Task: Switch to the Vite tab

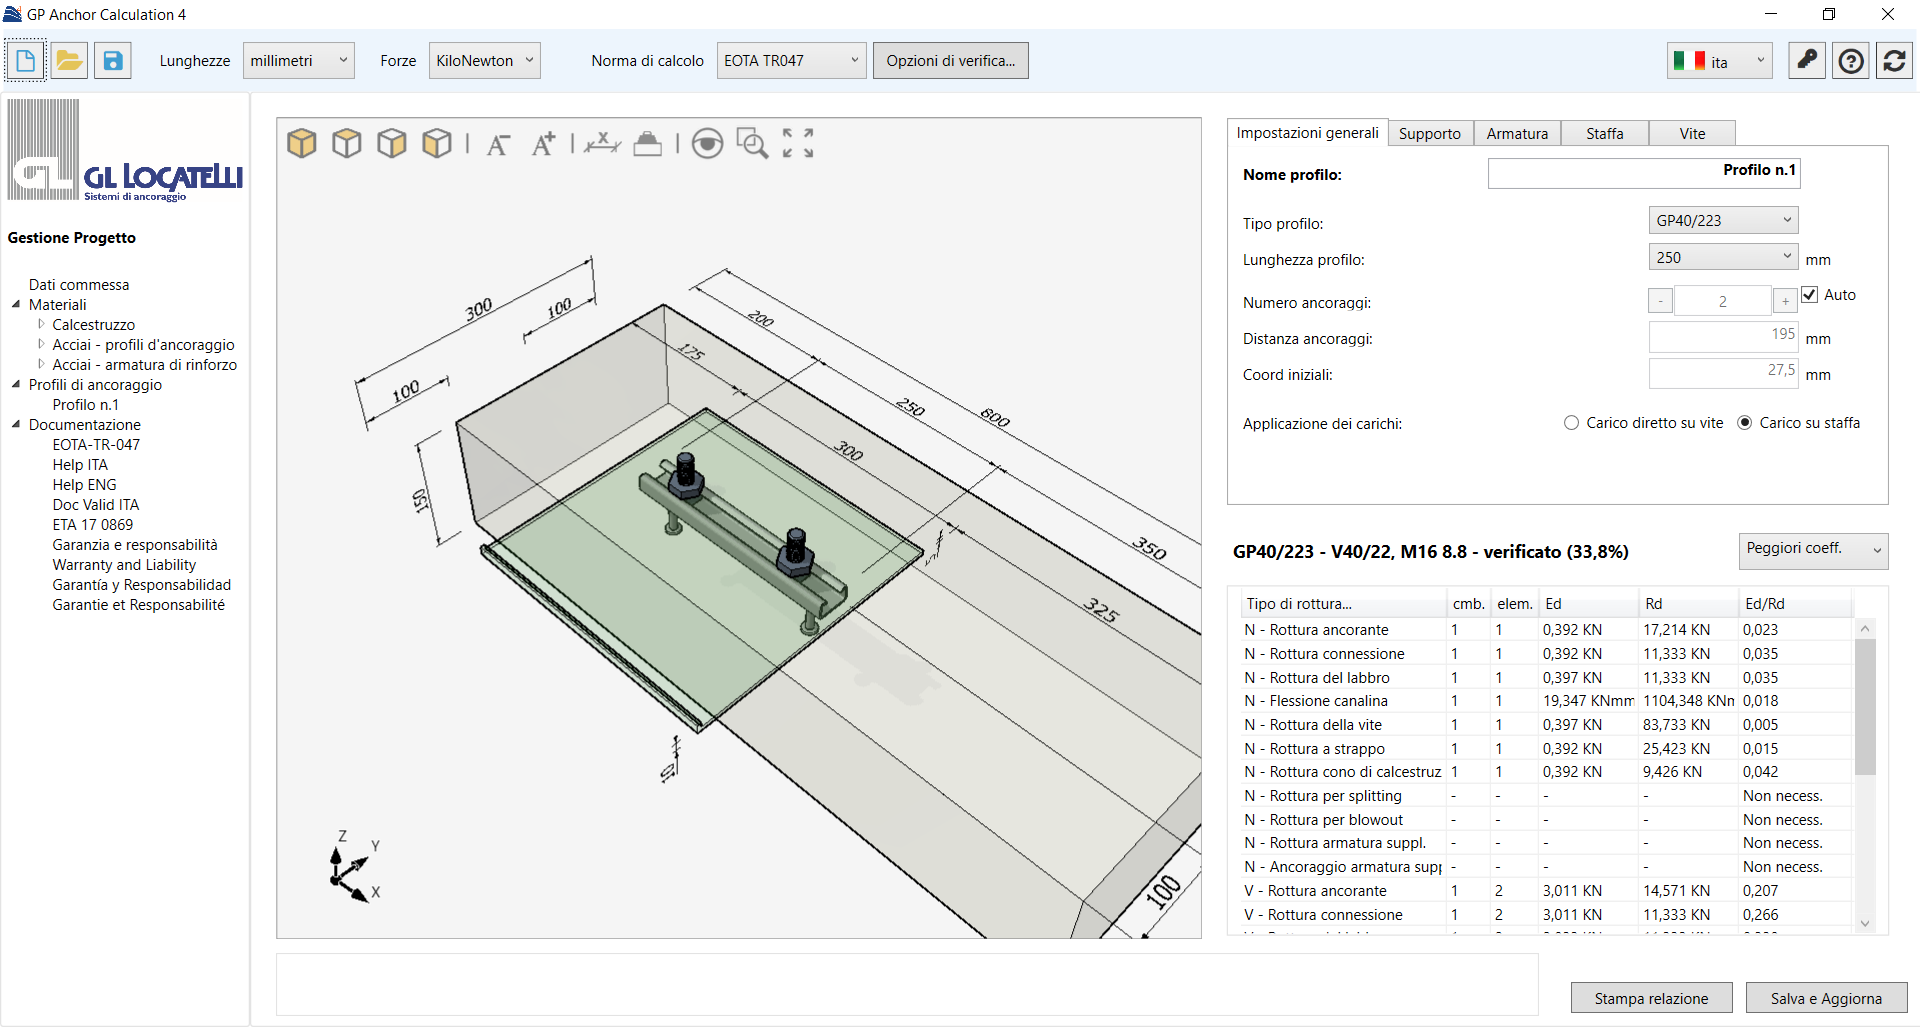Action: click(x=1692, y=134)
